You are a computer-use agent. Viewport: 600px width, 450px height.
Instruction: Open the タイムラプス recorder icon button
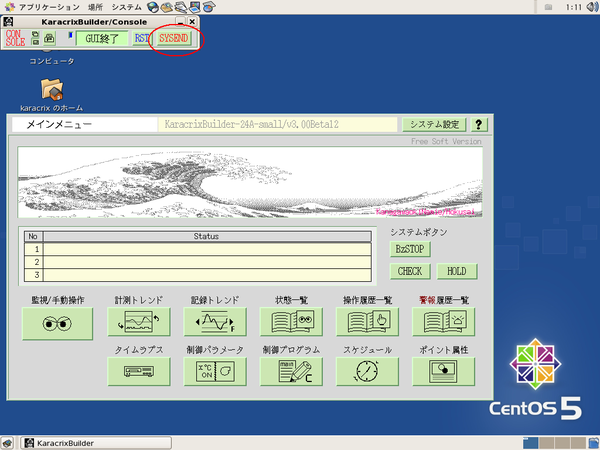click(139, 371)
